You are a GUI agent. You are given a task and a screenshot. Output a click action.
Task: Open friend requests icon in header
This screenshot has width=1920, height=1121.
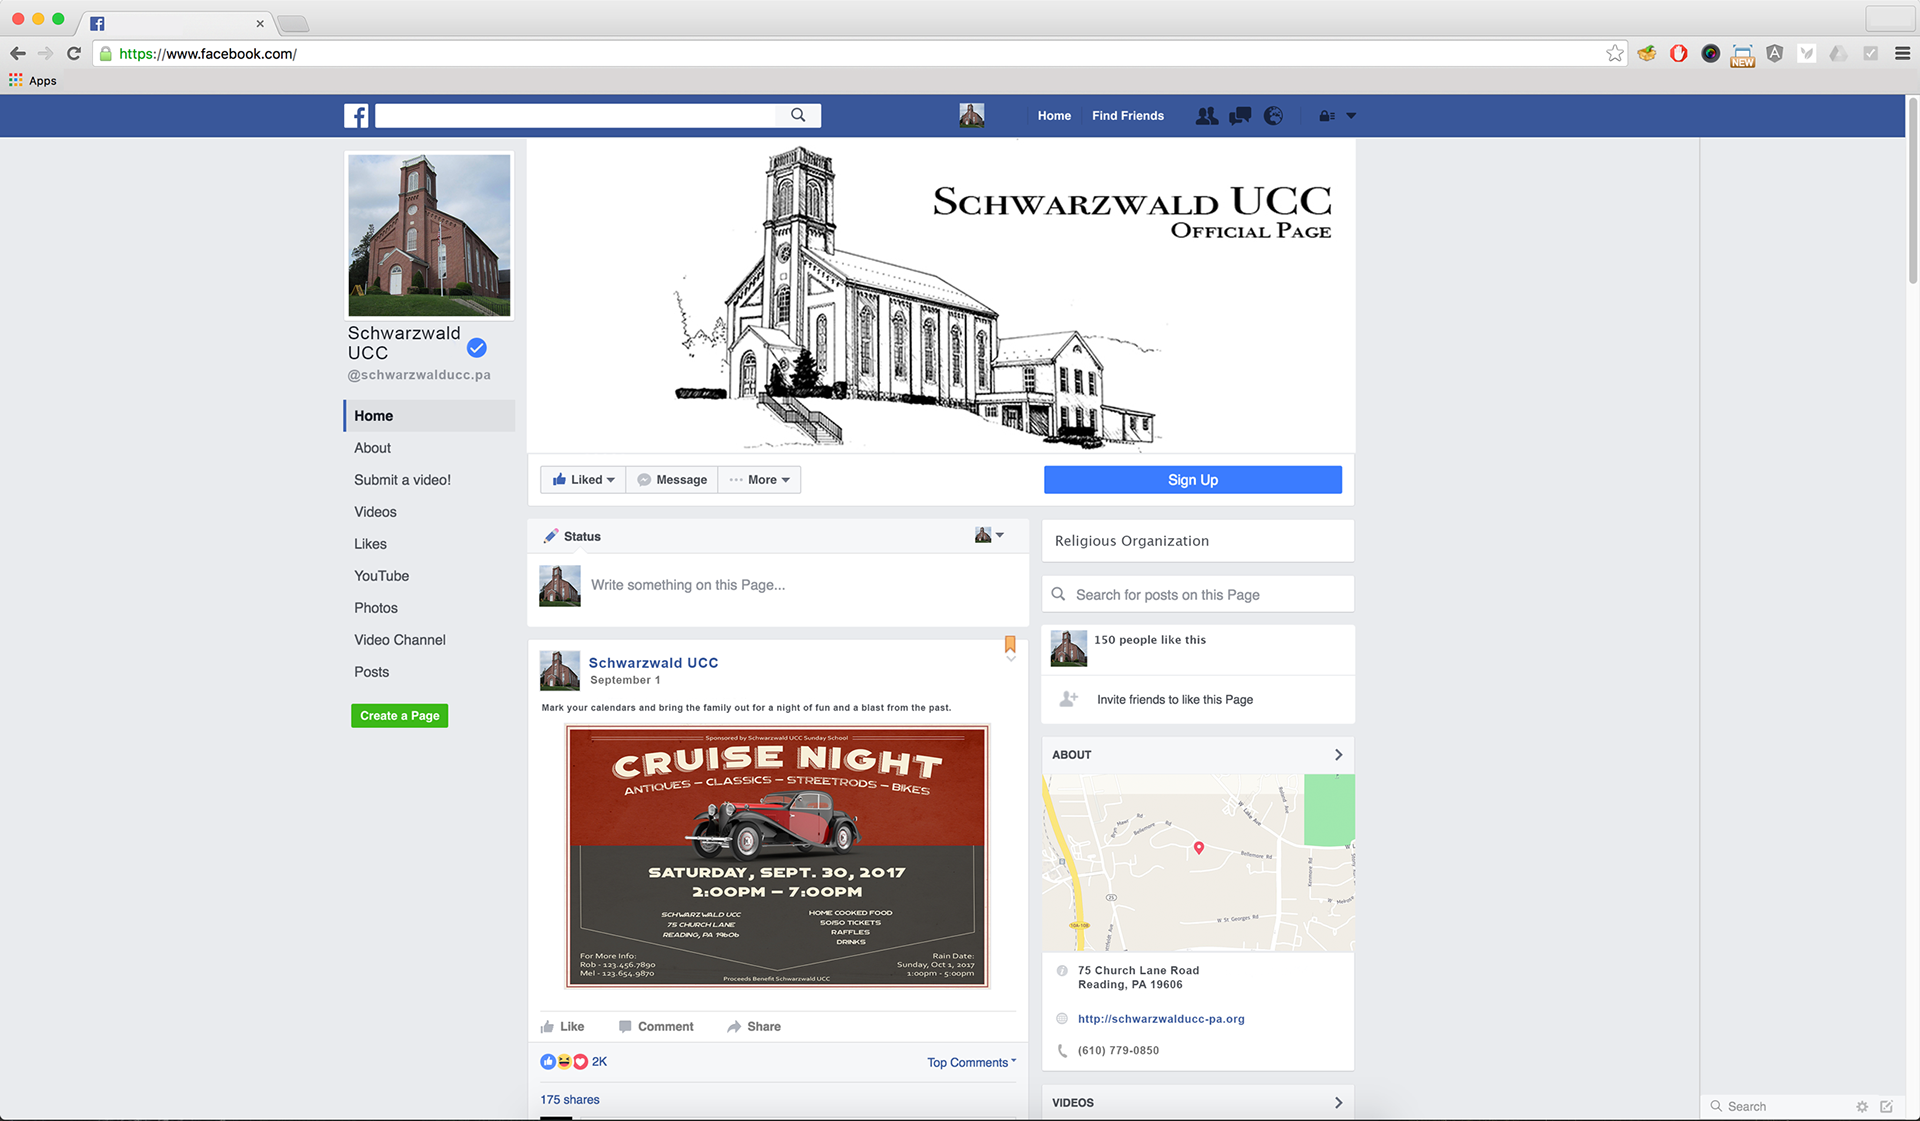[1207, 116]
